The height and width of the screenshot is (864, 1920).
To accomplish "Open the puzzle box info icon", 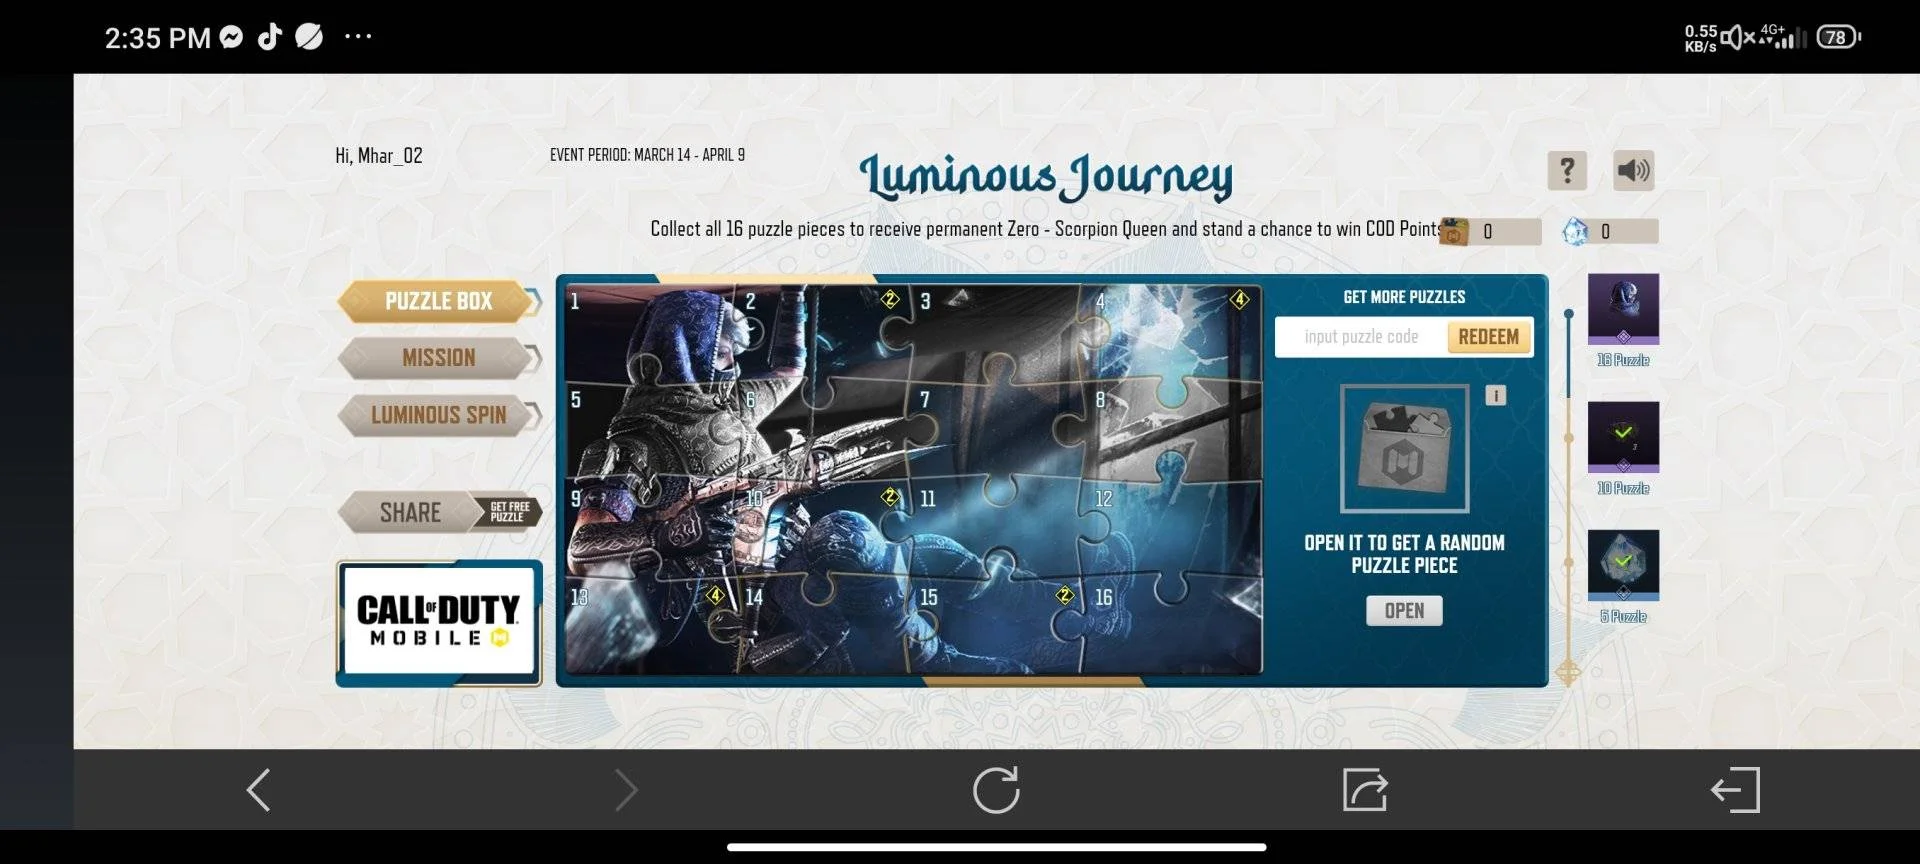I will tap(1496, 396).
